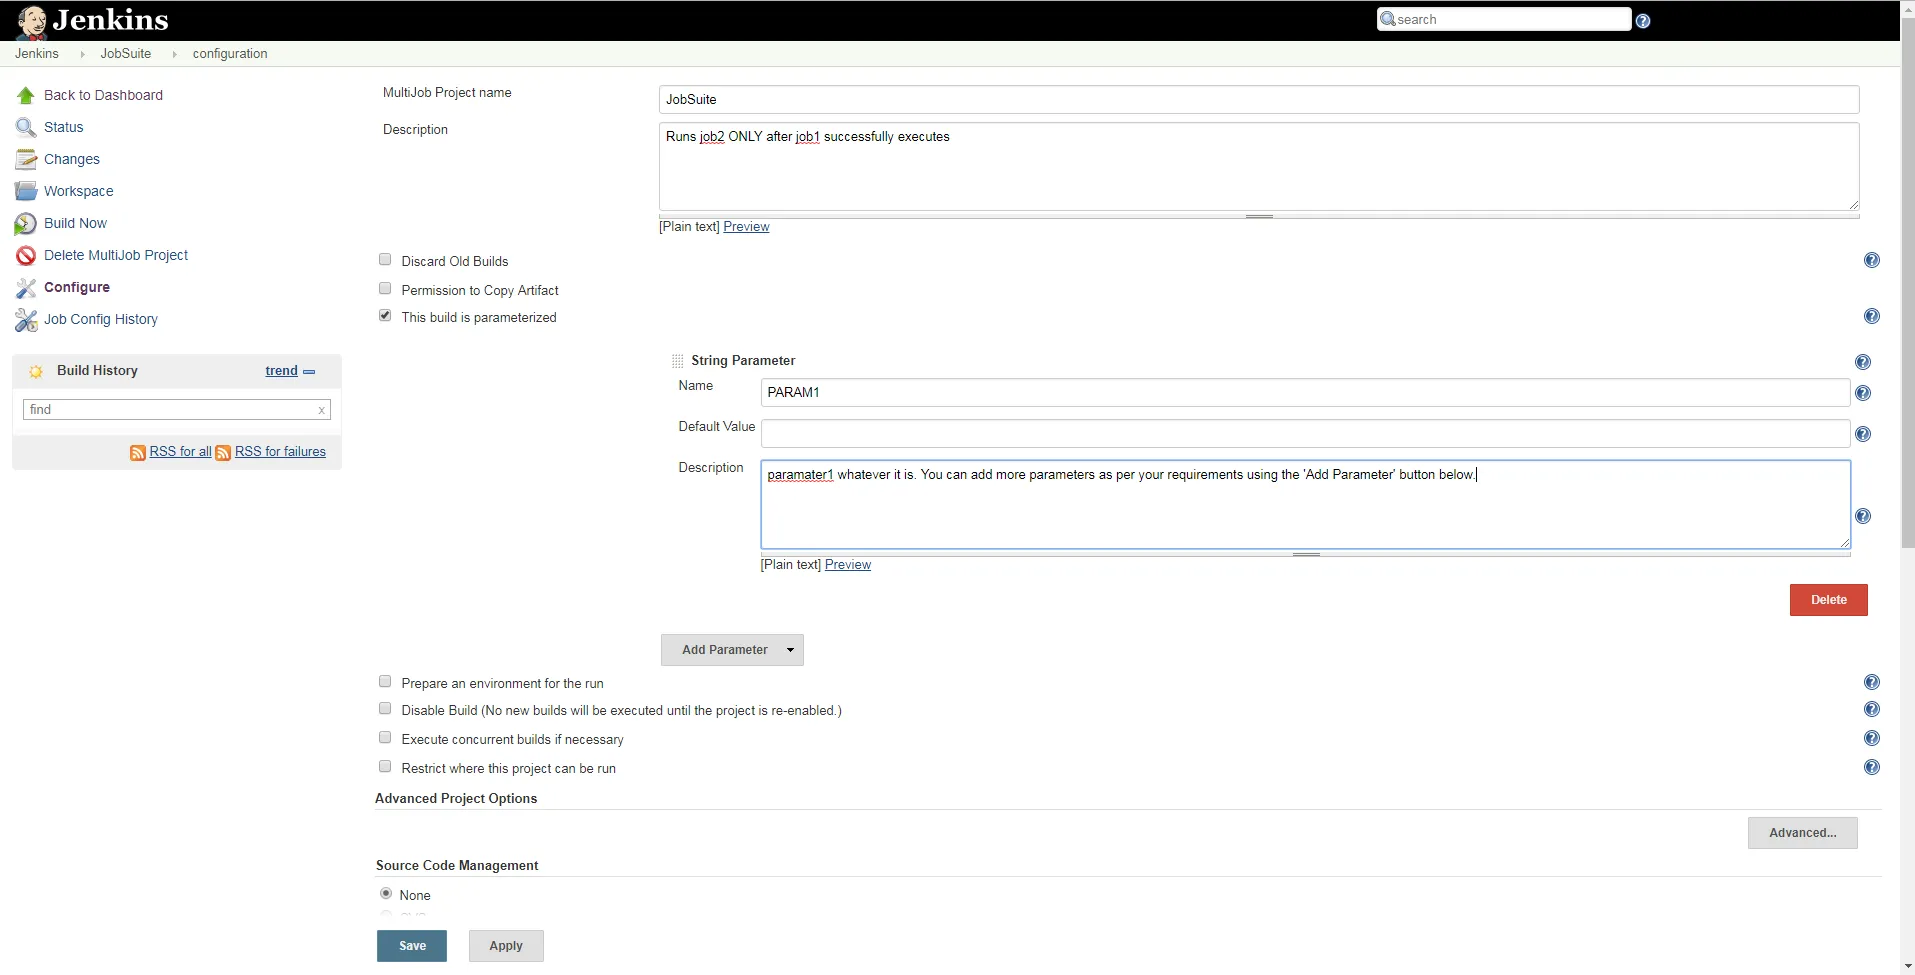1915x975 pixels.
Task: Open help for Restrict where project runs
Action: (x=1872, y=767)
